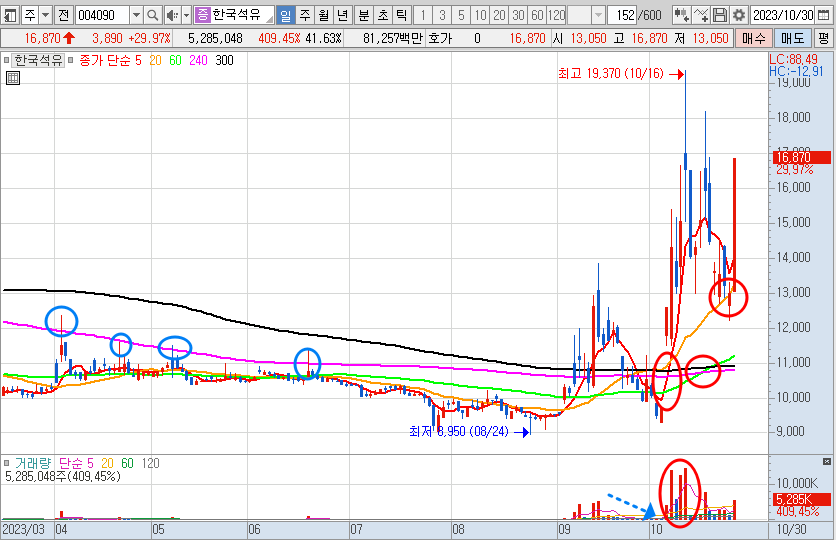Click the 16,870 current price tag on axis
This screenshot has height=540, width=836.
click(x=801, y=157)
